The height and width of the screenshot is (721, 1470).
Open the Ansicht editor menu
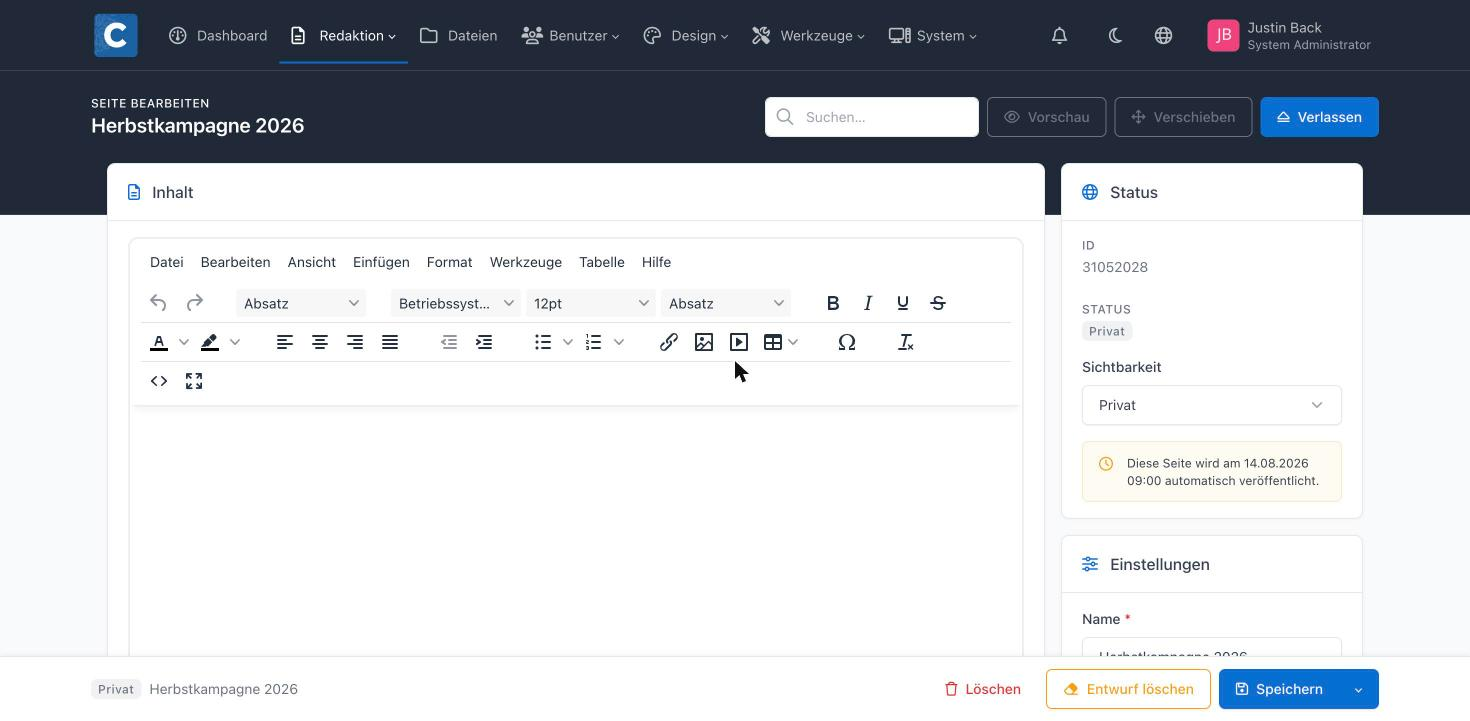click(312, 262)
